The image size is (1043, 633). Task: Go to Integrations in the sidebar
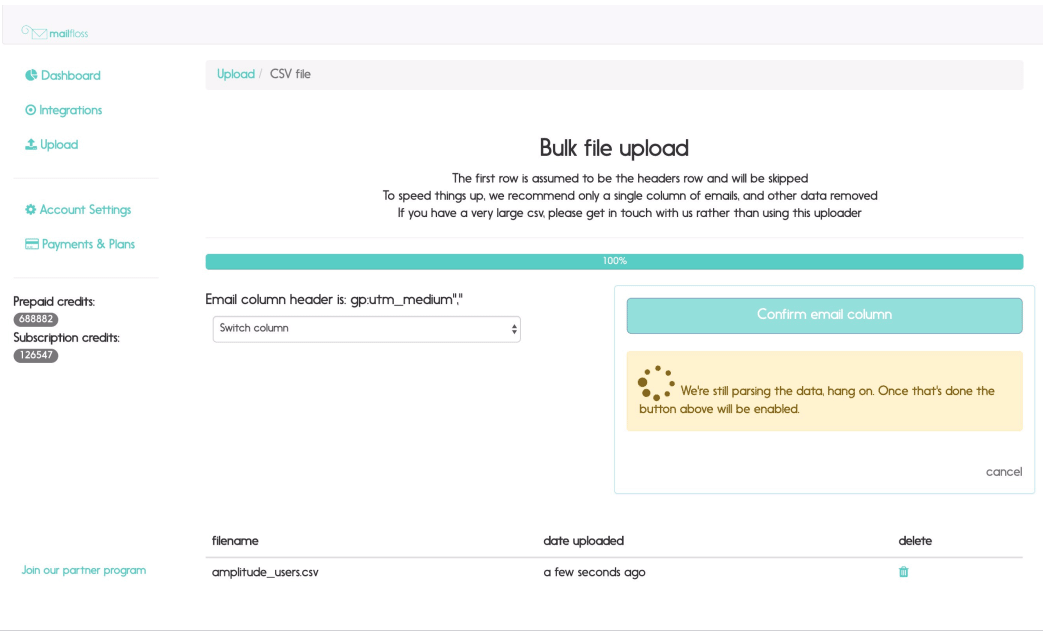70,111
